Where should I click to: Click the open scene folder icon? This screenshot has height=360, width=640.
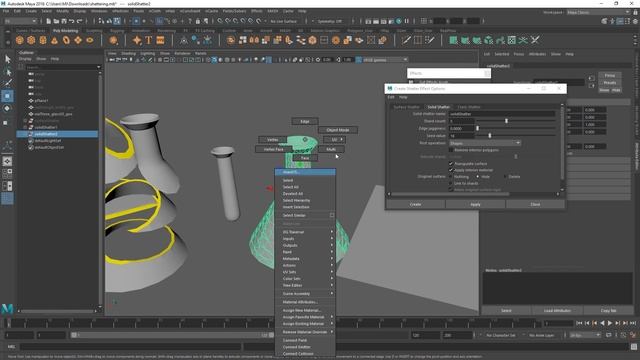tap(56, 21)
